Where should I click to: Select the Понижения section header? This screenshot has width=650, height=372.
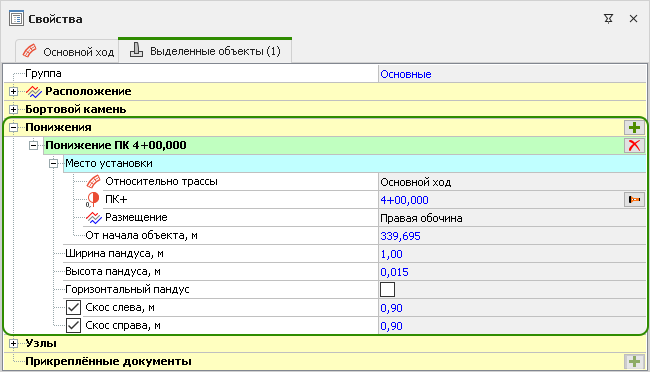[58, 127]
